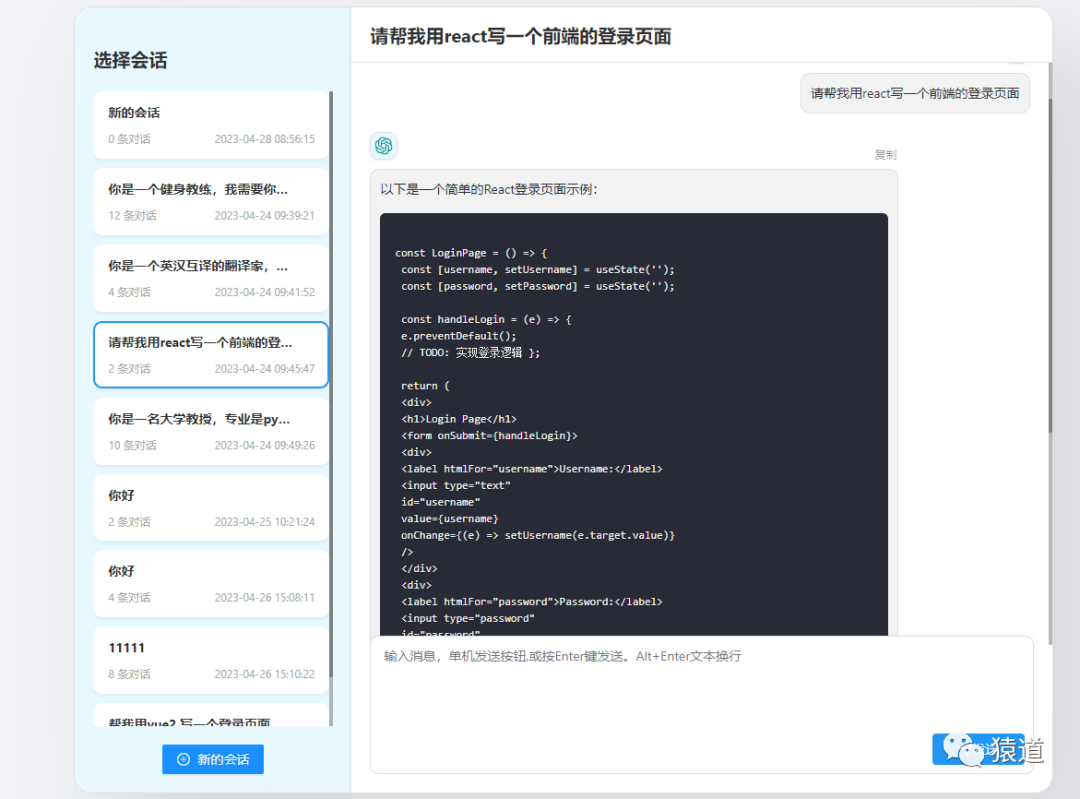
Task: Click the 新的会话 button to start new chat
Action: coord(212,758)
